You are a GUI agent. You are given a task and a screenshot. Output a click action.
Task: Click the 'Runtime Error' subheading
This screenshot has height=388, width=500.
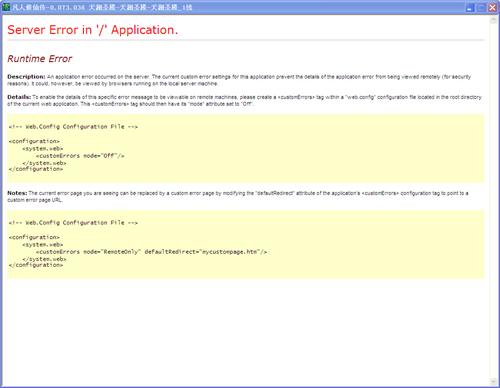40,59
